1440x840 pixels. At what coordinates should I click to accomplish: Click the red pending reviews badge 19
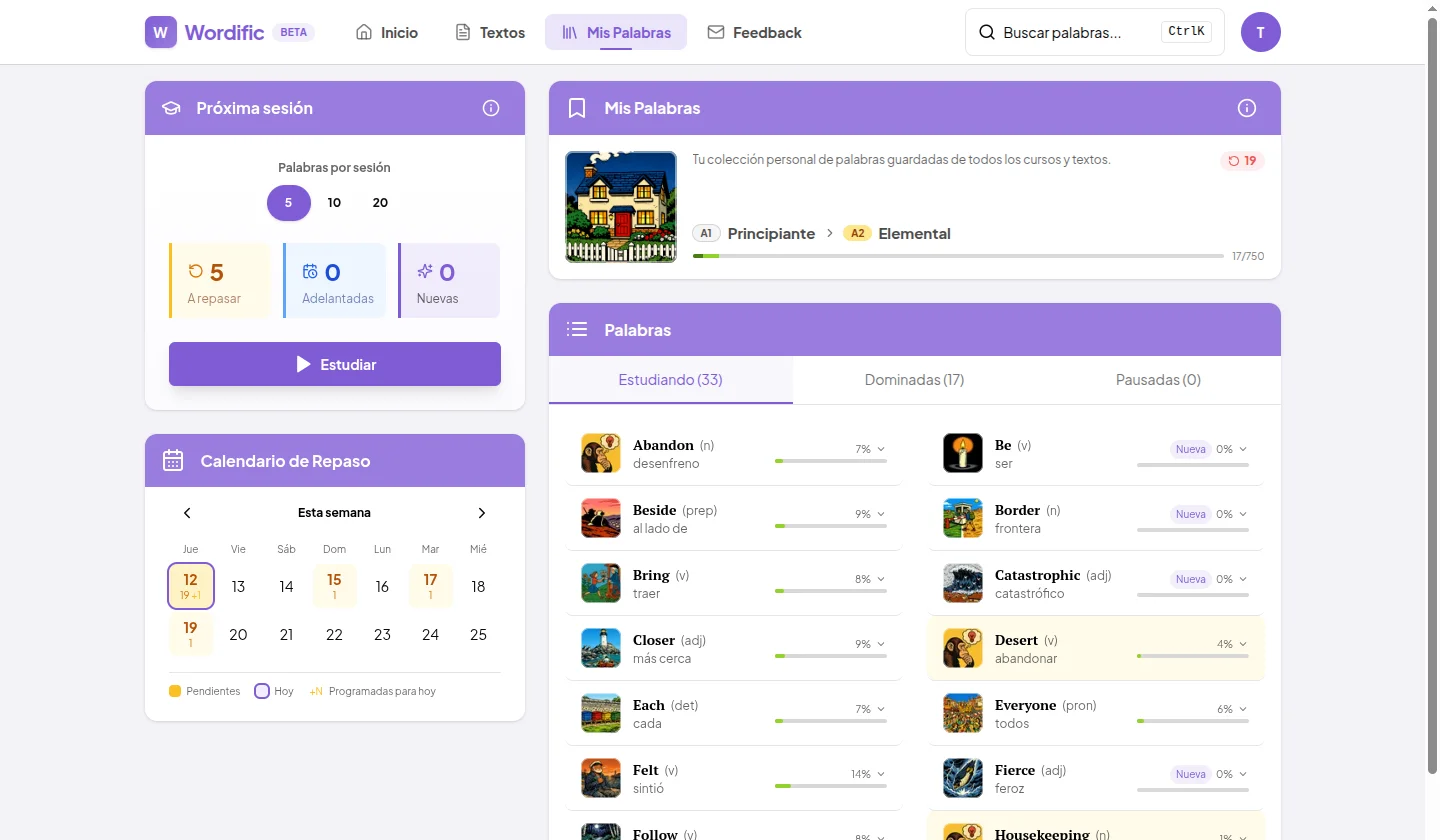[x=1242, y=161]
